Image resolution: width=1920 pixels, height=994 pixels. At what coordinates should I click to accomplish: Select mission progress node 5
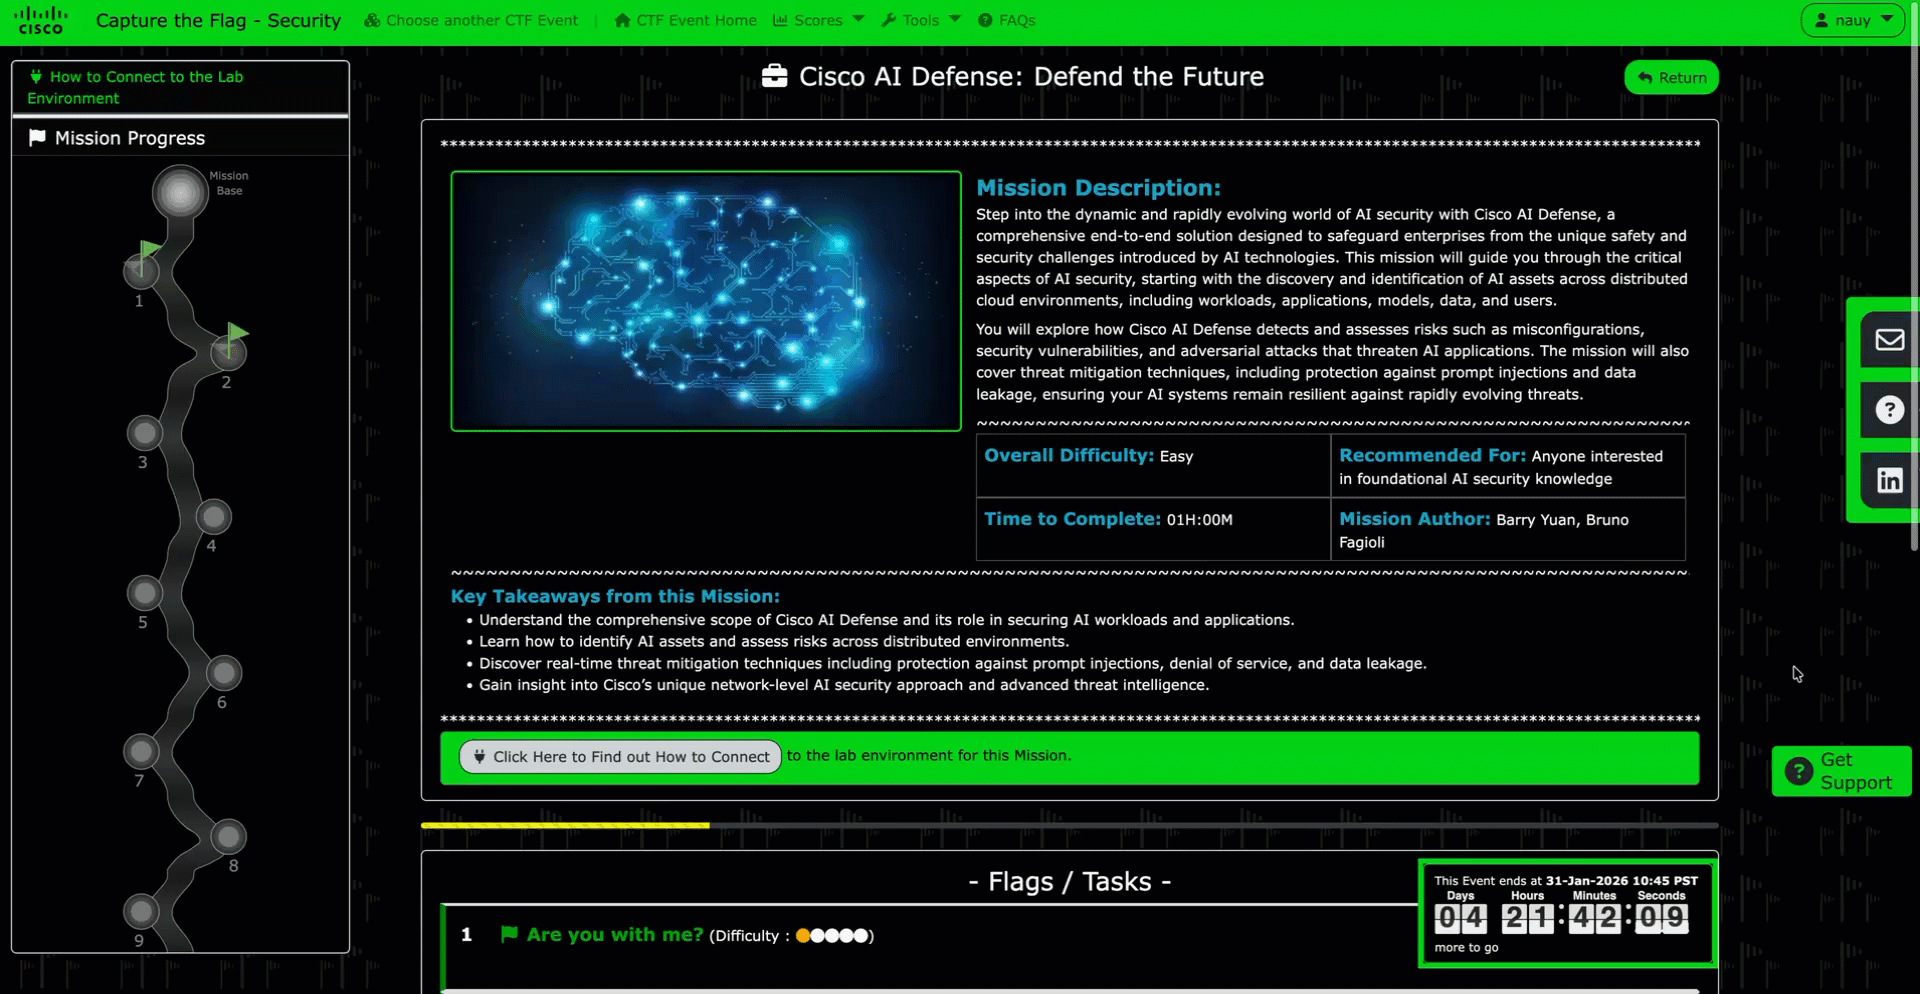click(x=145, y=593)
